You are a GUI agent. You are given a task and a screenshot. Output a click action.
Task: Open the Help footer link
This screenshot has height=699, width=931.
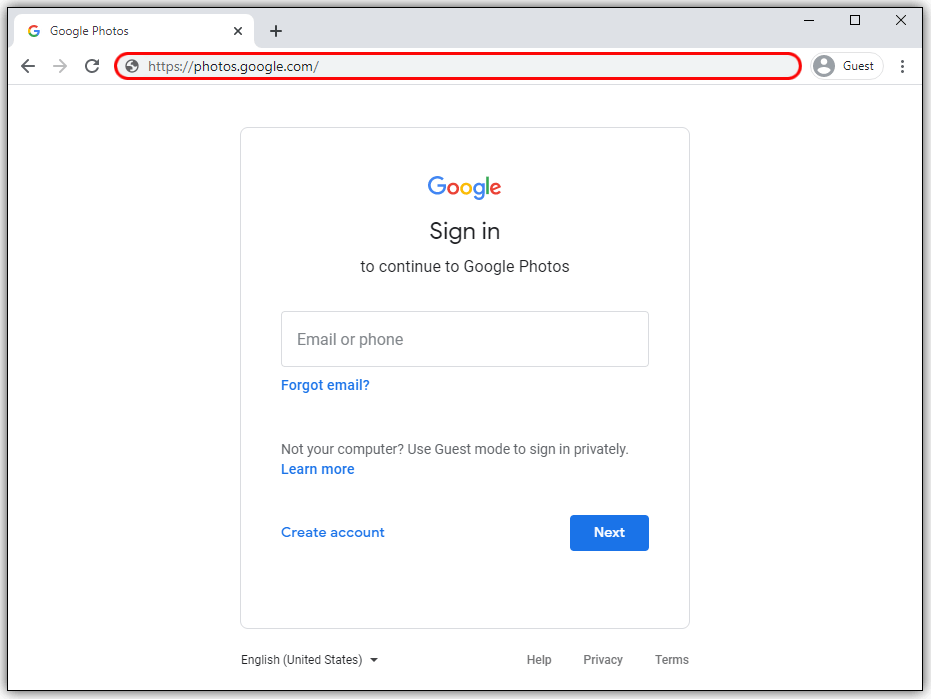(539, 660)
